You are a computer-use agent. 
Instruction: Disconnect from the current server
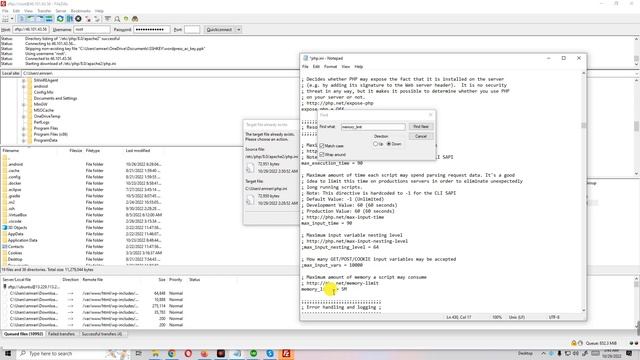88,19
